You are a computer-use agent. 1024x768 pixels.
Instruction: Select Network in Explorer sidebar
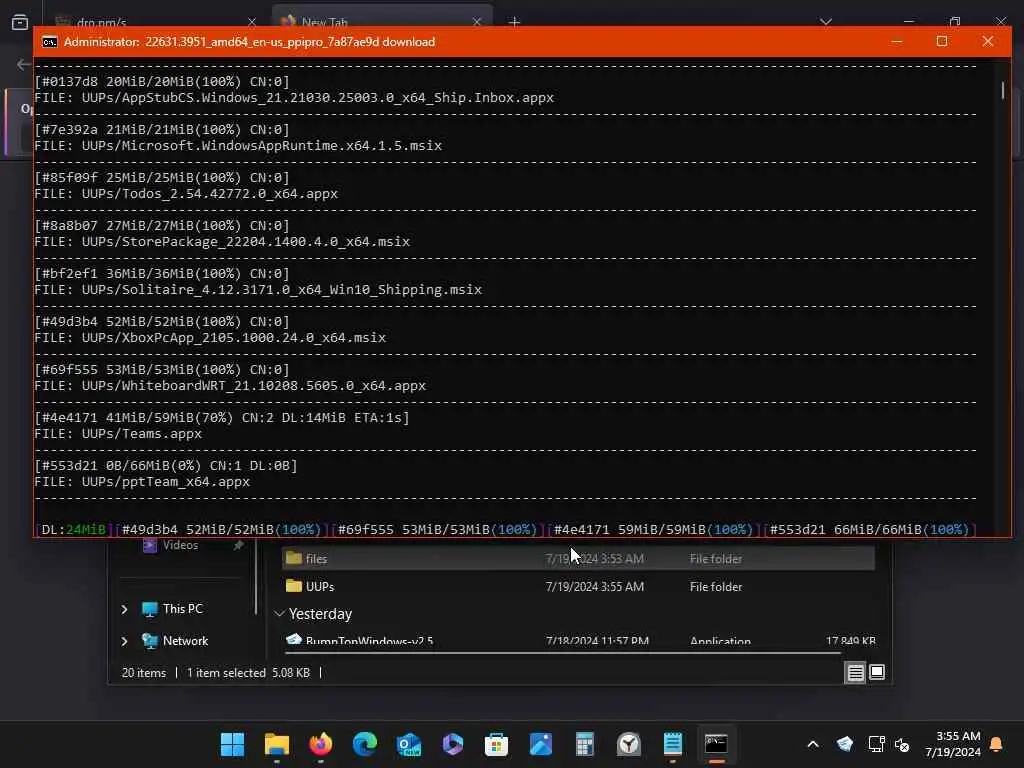coord(185,641)
